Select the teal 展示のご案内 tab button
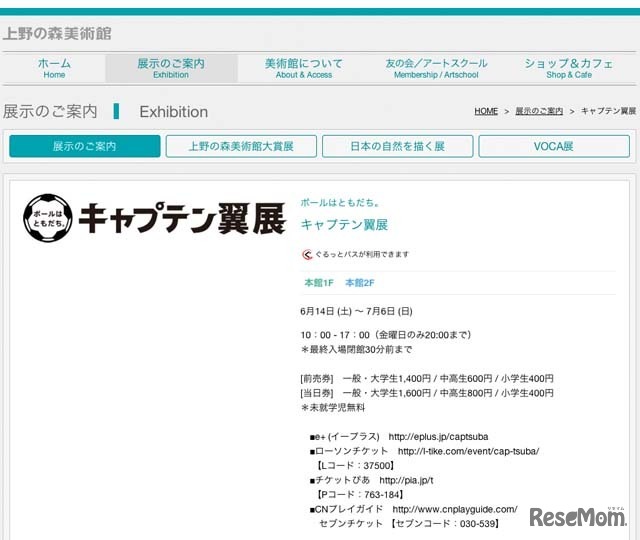This screenshot has width=640, height=540. [x=84, y=146]
